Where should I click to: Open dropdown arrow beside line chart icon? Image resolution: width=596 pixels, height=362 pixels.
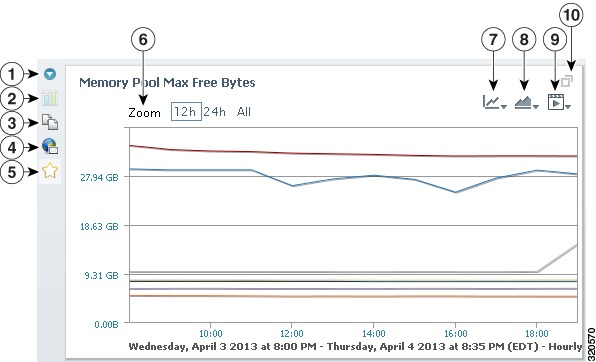pyautogui.click(x=504, y=107)
